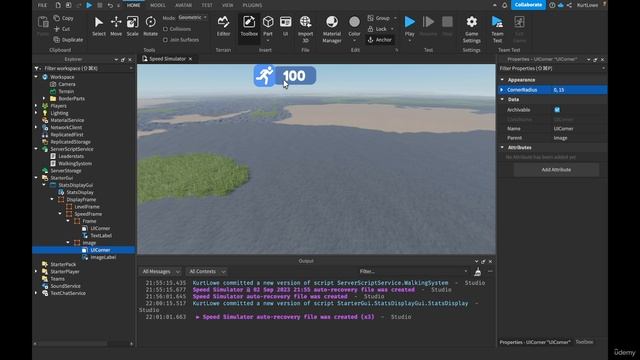Open the All Contexts dropdown
This screenshot has height=360, width=640.
(x=206, y=271)
